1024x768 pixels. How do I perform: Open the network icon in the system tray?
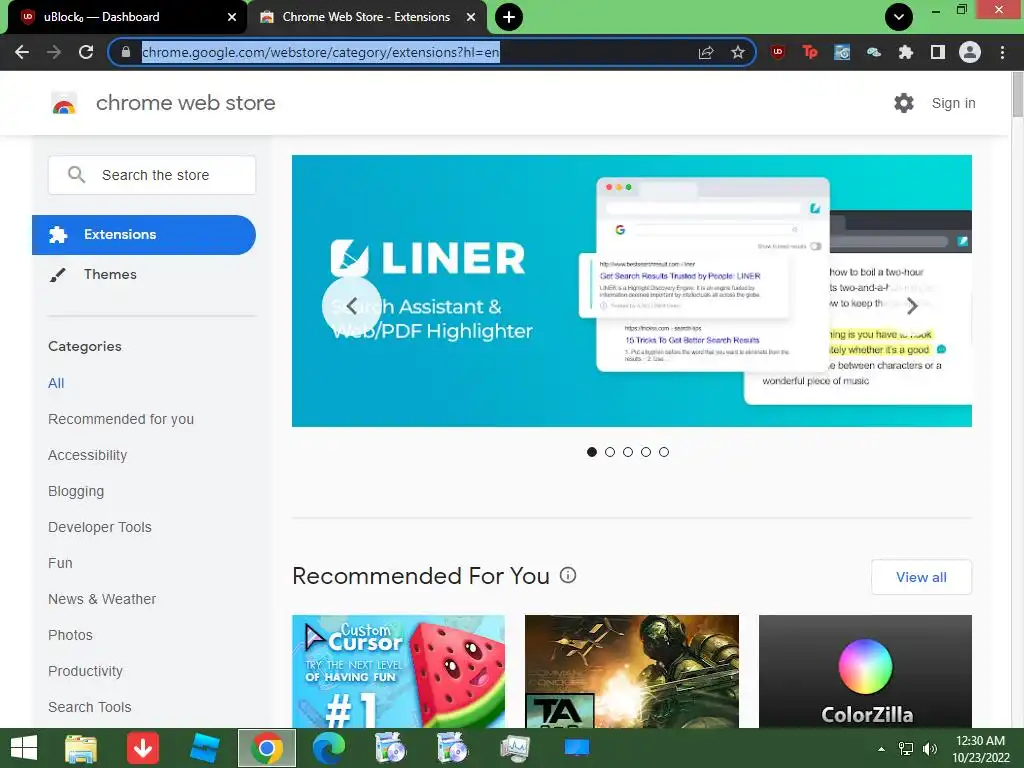906,748
